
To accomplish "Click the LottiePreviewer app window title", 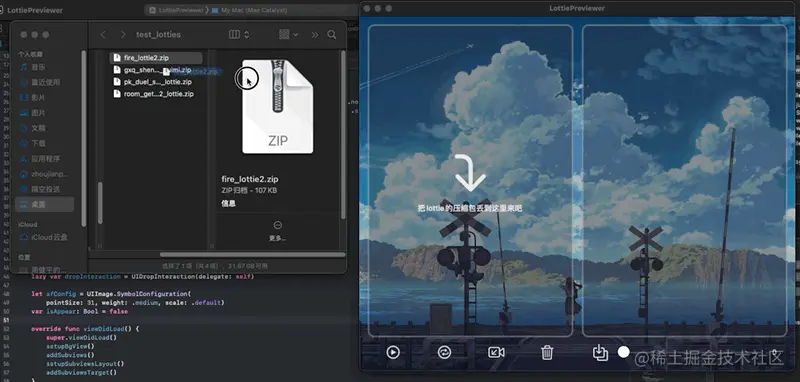I will tap(577, 8).
